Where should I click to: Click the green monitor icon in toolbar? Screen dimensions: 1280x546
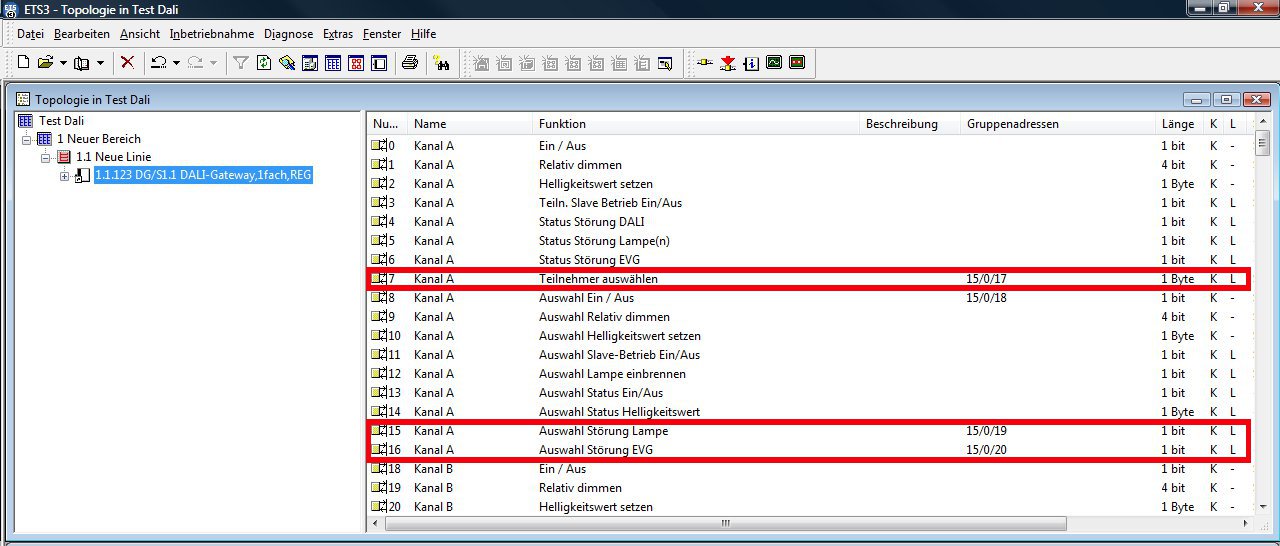click(774, 63)
